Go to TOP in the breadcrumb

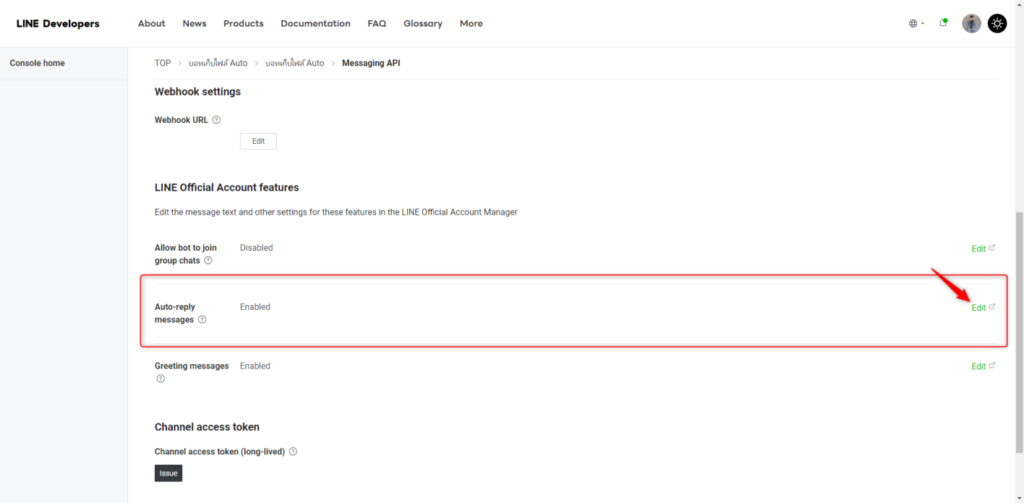(163, 63)
